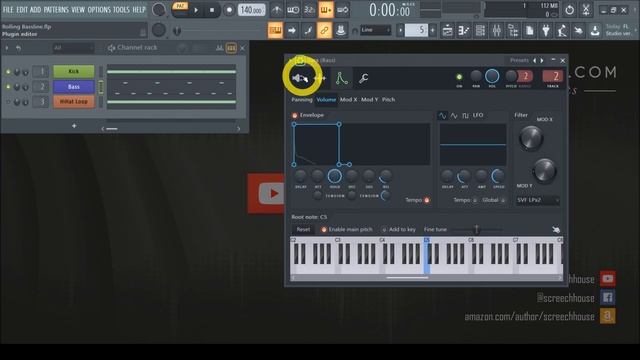Open the wrench miscellaneous settings tab
This screenshot has height=360, width=640.
tap(363, 78)
